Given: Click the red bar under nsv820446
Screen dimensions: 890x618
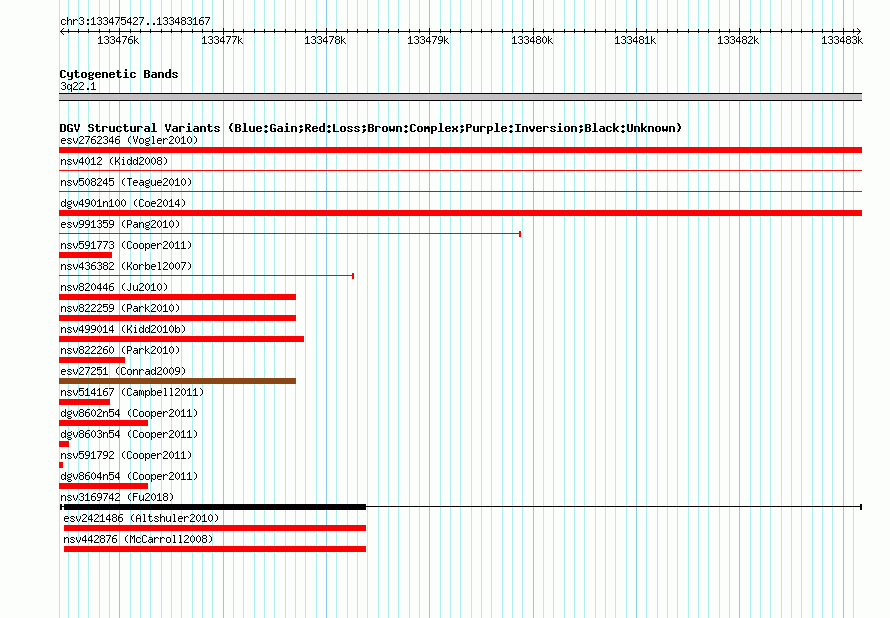Looking at the screenshot, I should 178,297.
